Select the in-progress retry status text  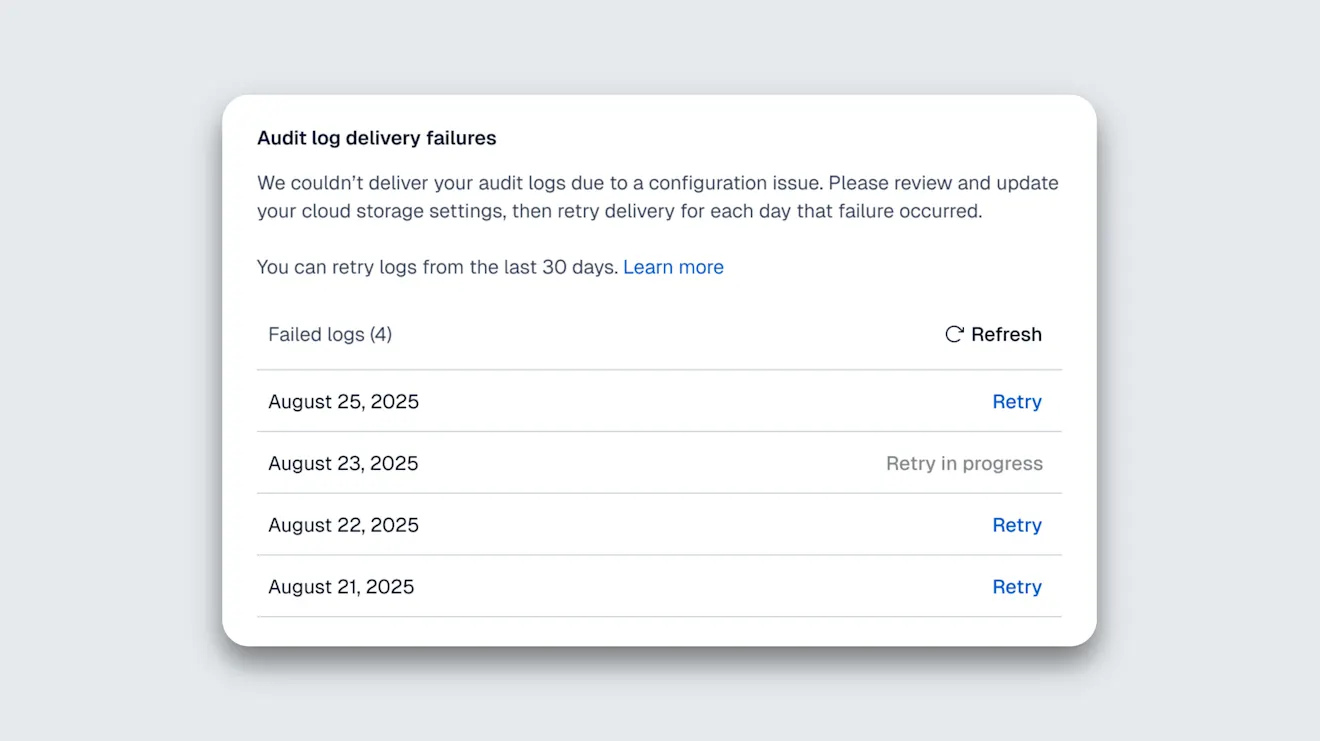[x=964, y=463]
